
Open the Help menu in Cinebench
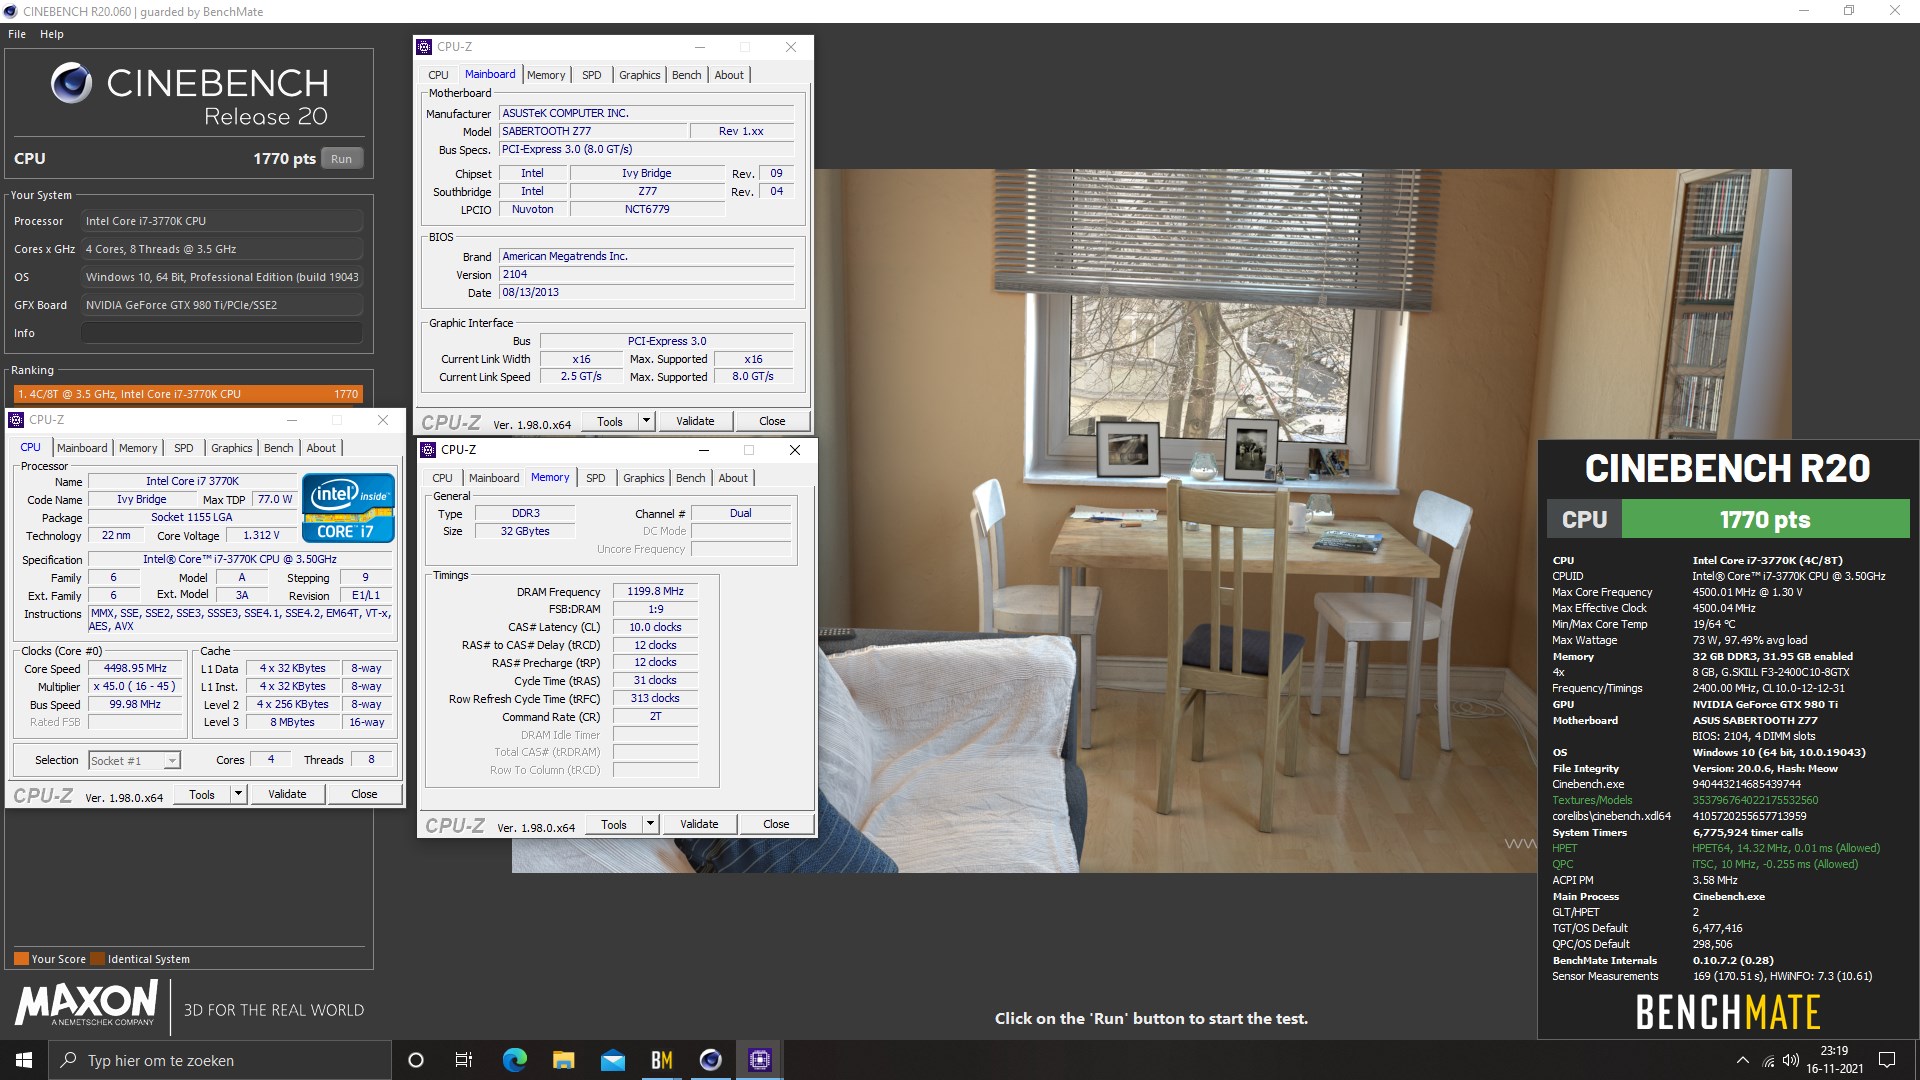52,34
